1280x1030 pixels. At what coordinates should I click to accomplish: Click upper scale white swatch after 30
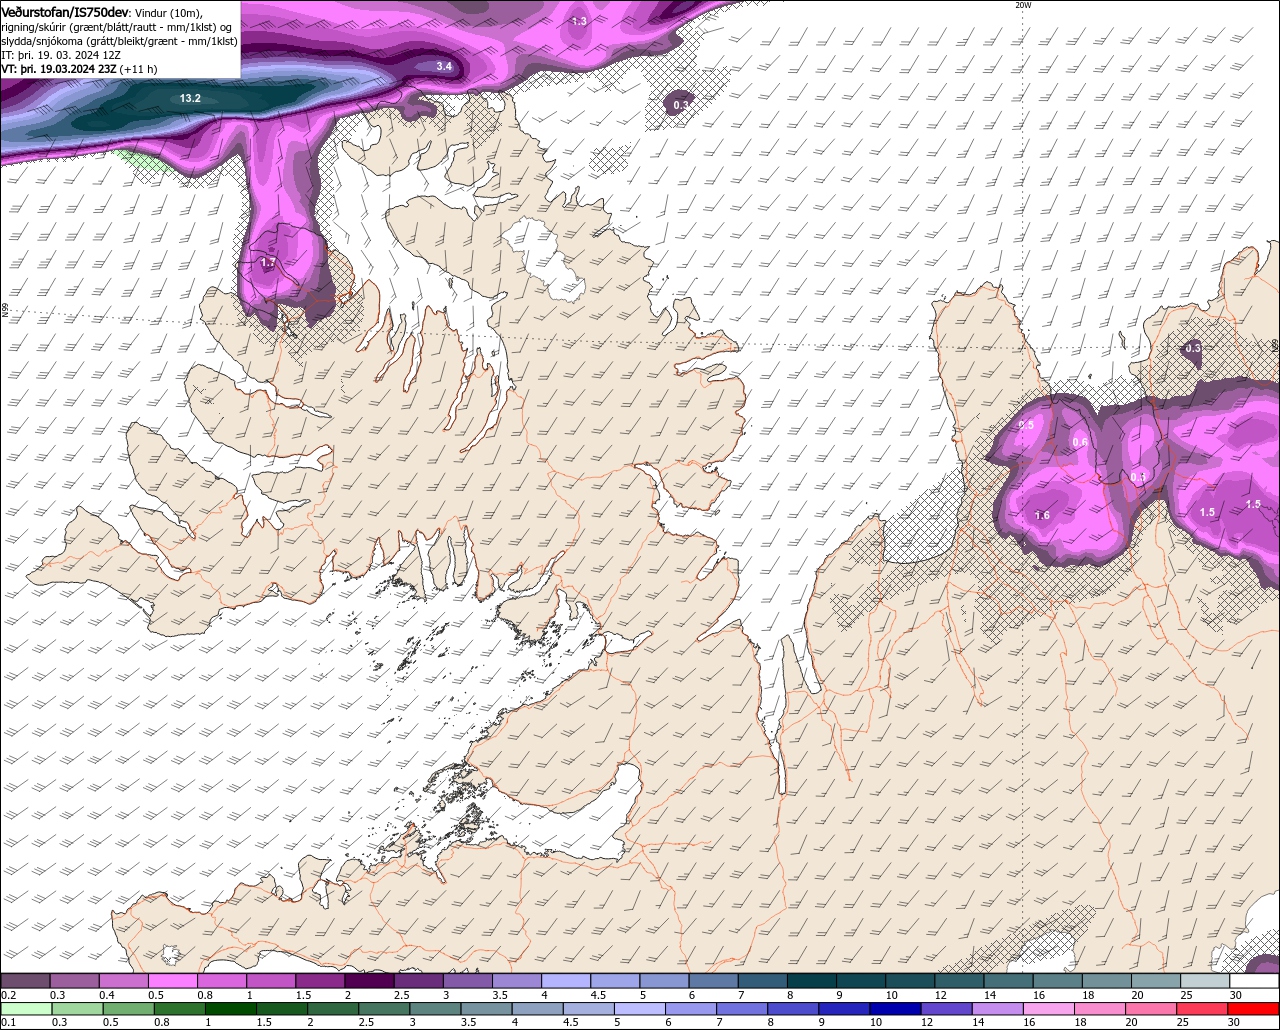pos(1255,981)
